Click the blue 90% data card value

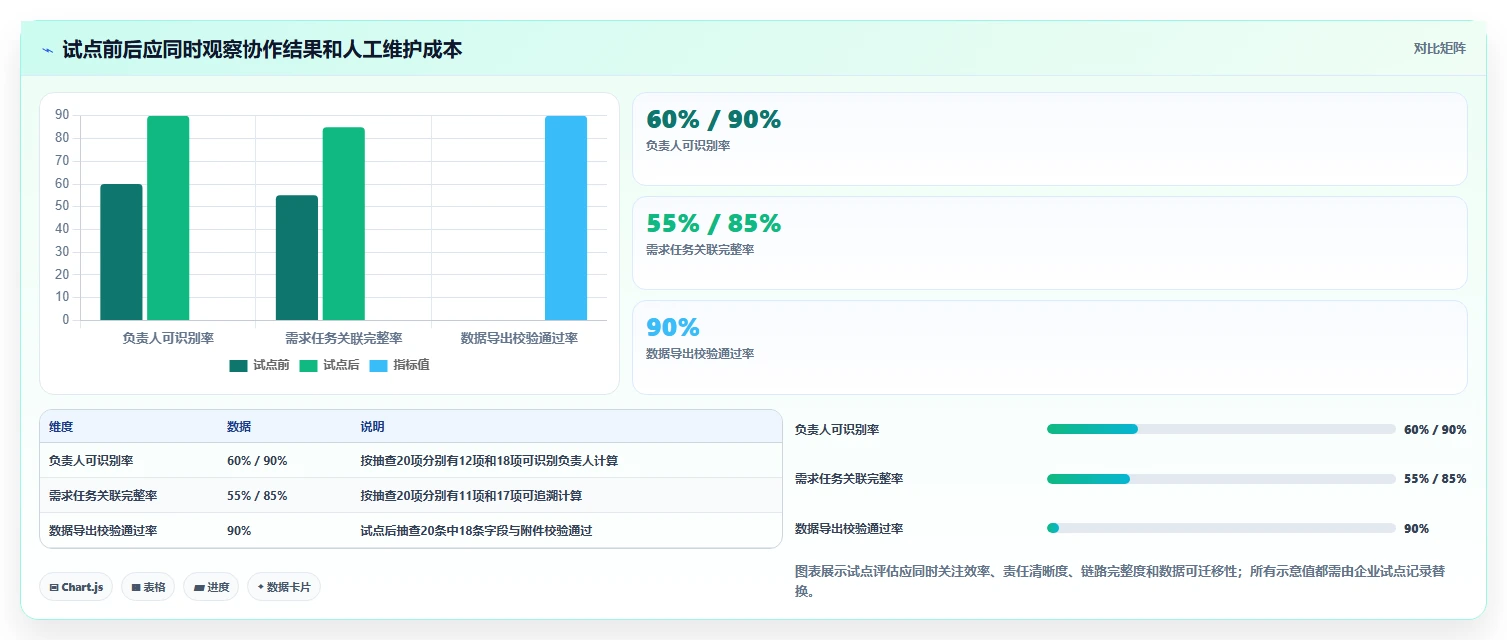coord(673,327)
